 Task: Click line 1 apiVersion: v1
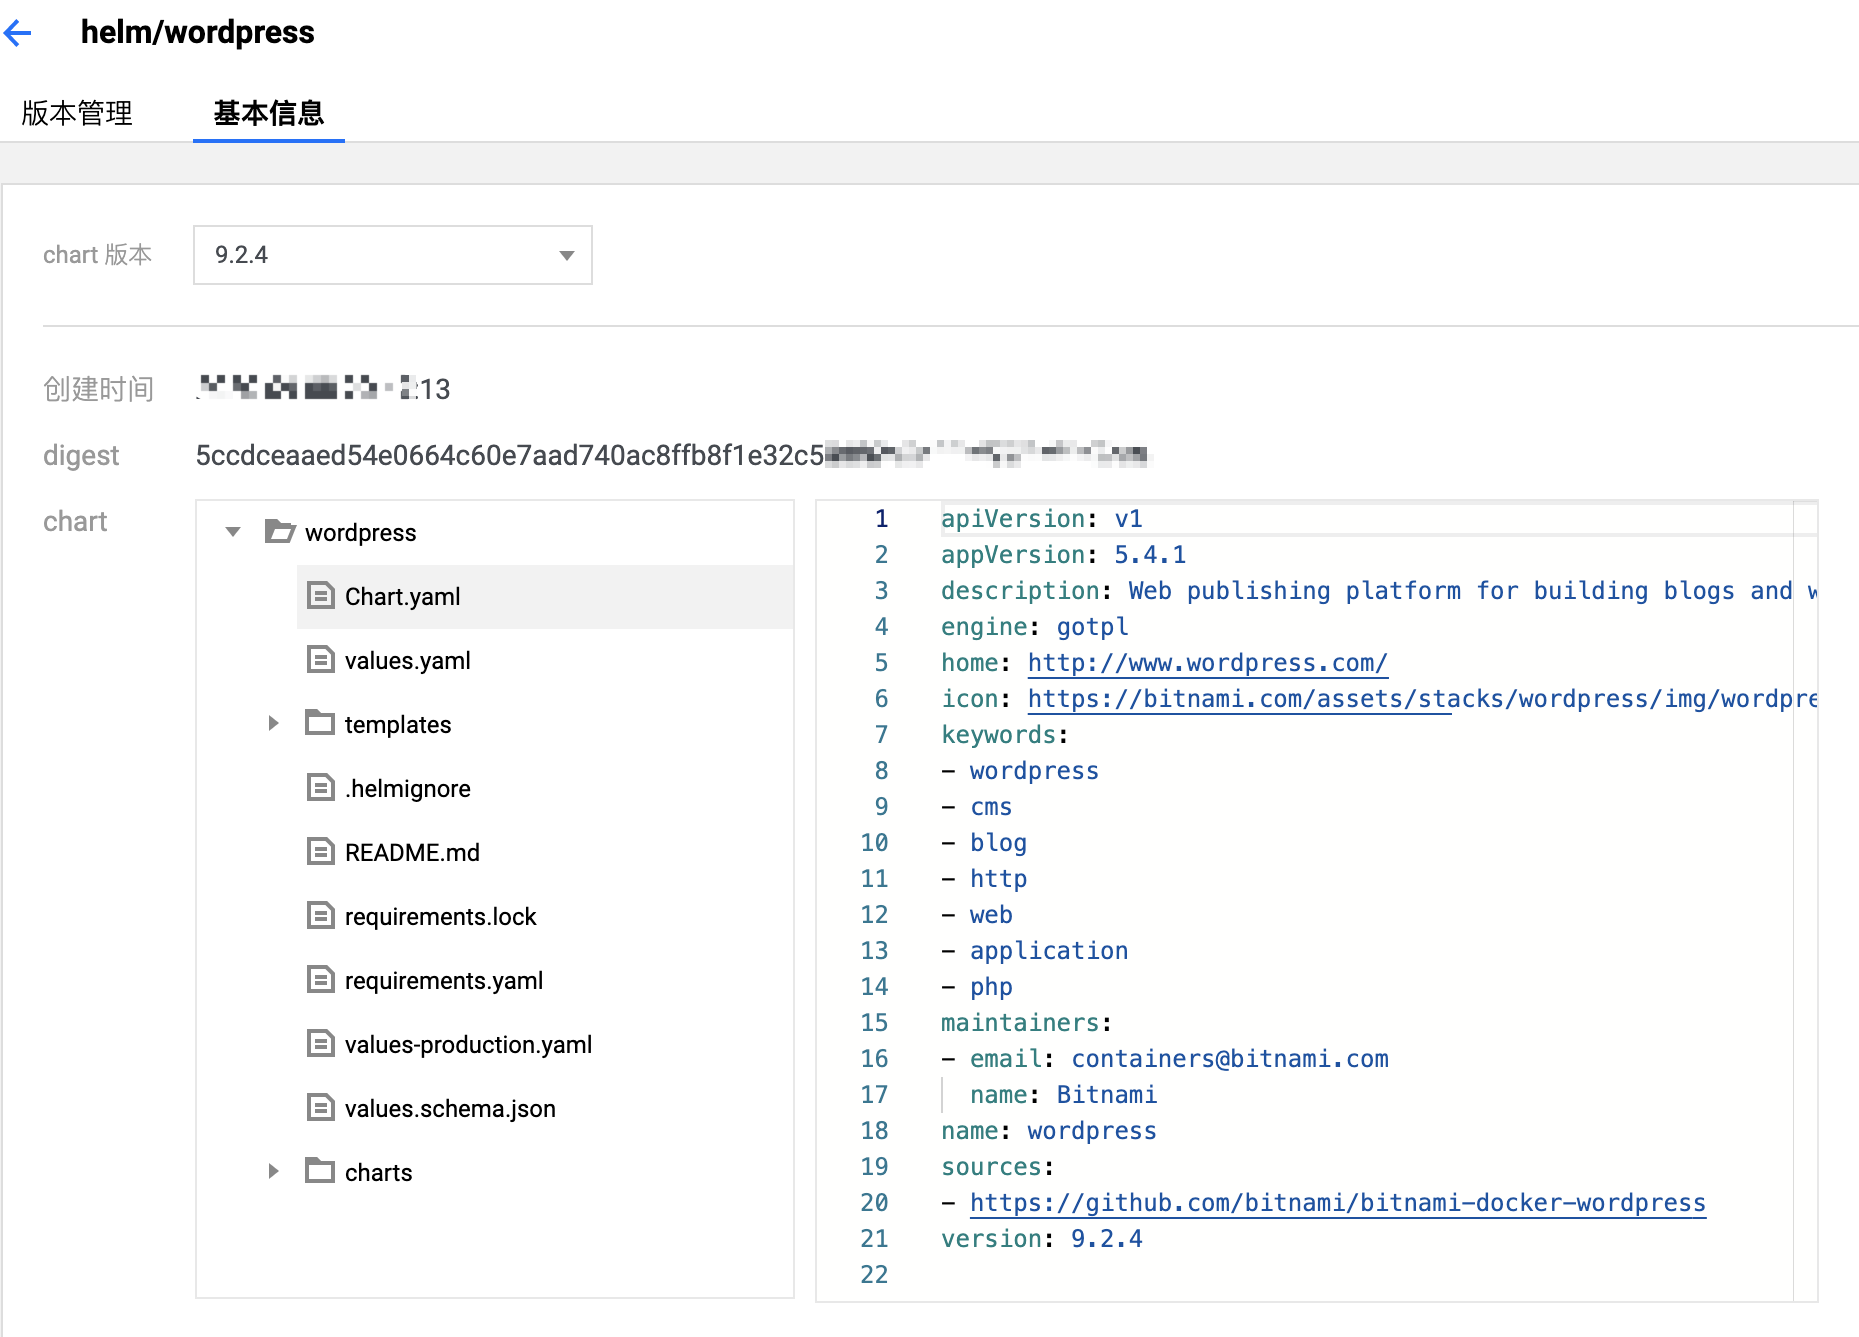point(1041,519)
